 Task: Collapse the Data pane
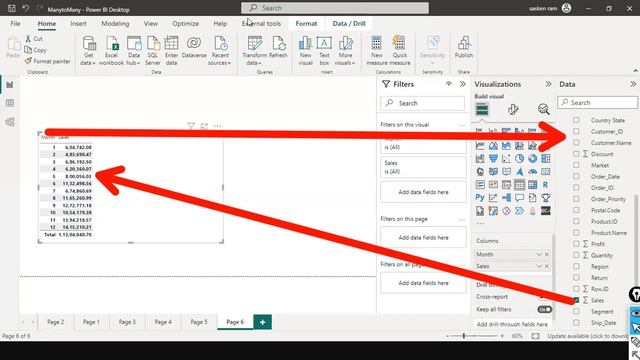(x=633, y=84)
